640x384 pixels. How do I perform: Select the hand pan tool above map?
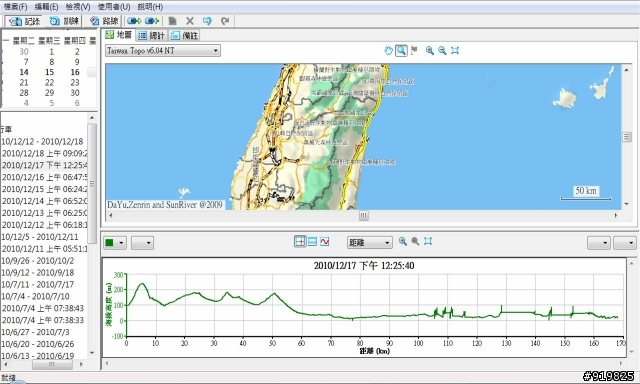tap(388, 51)
